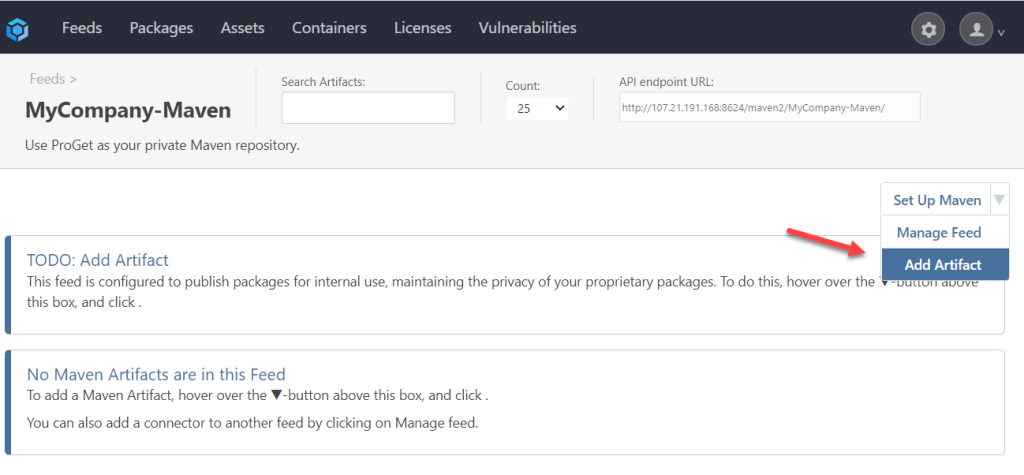This screenshot has width=1024, height=475.
Task: Focus the Search Artifacts input field
Action: click(x=368, y=108)
